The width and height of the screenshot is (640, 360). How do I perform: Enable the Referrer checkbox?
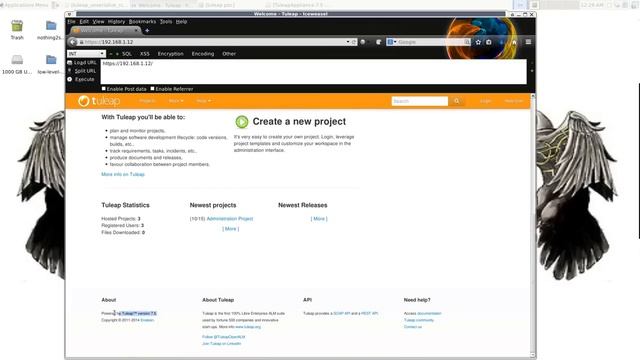click(x=153, y=89)
